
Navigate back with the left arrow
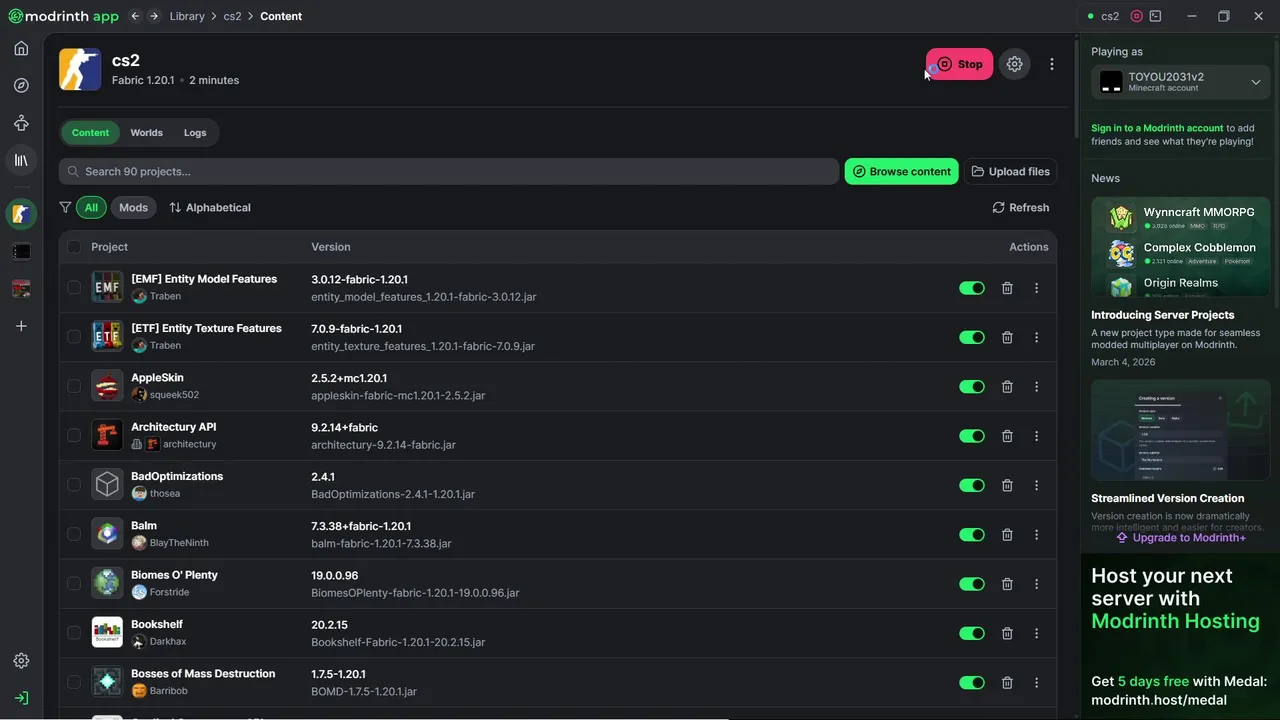click(135, 16)
